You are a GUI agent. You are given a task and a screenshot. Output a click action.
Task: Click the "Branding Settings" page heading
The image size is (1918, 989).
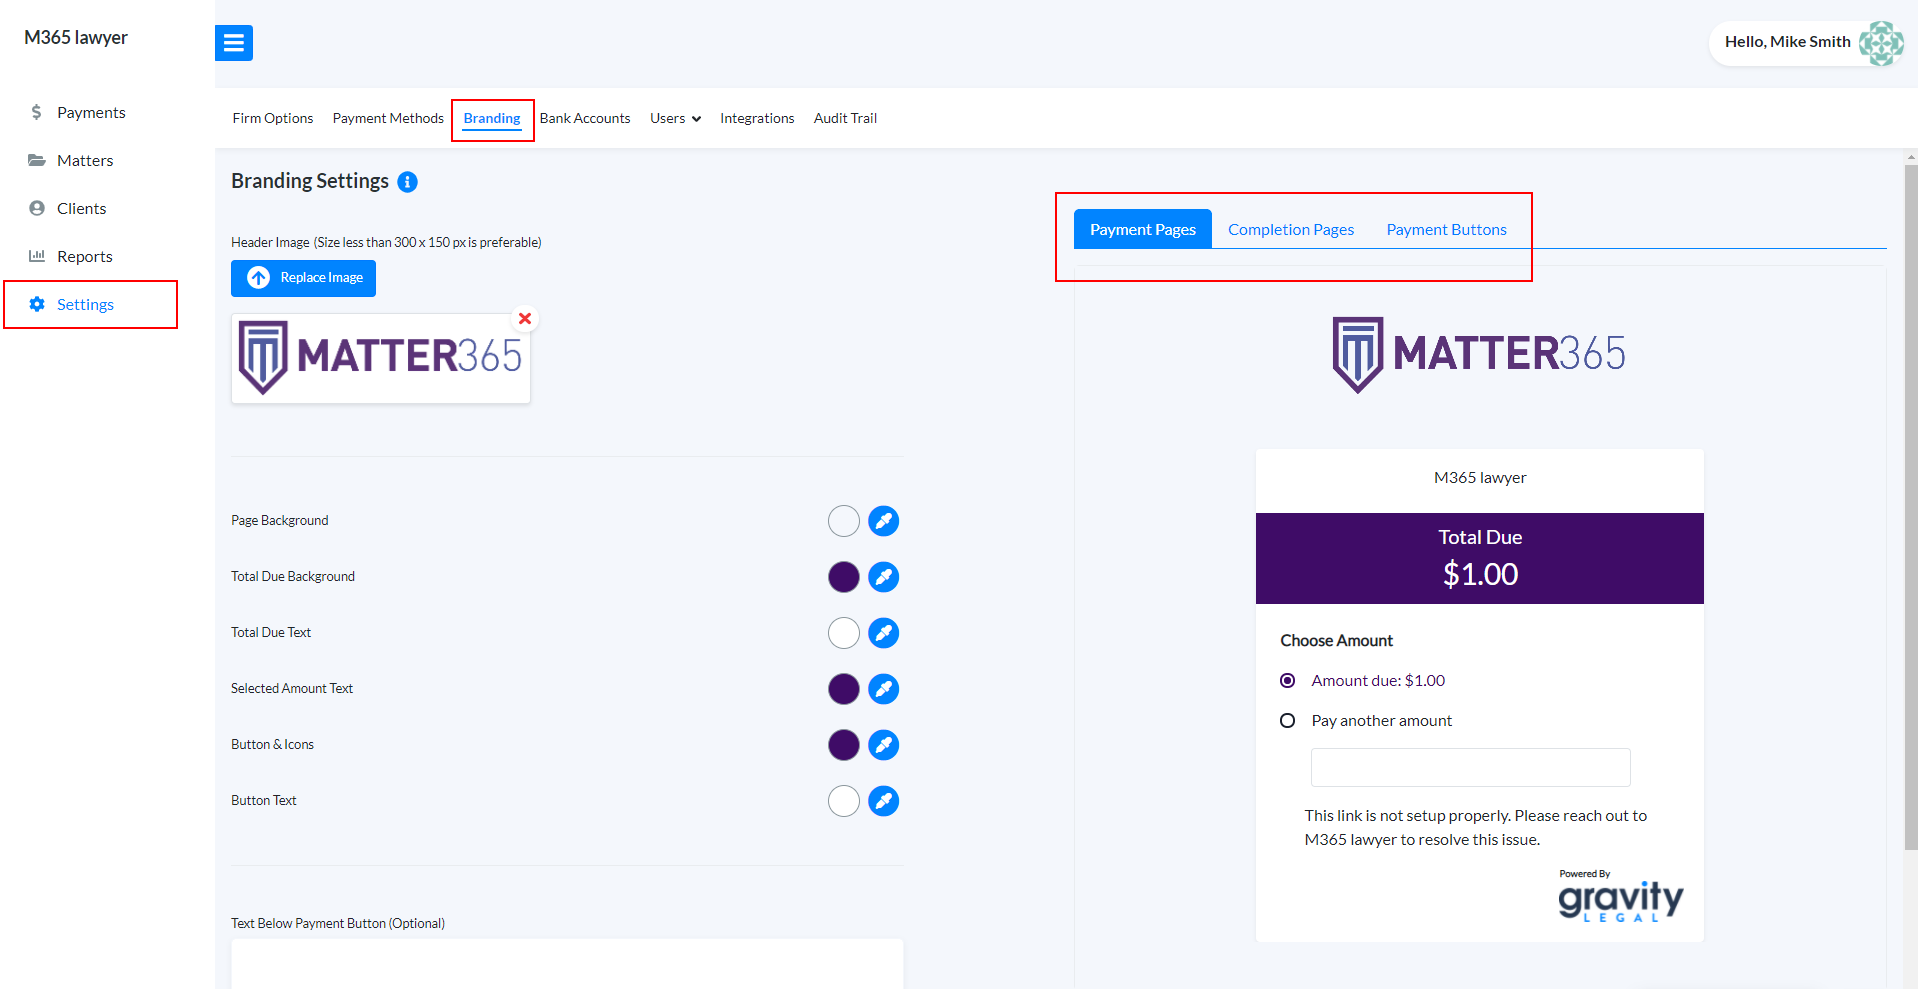310,181
